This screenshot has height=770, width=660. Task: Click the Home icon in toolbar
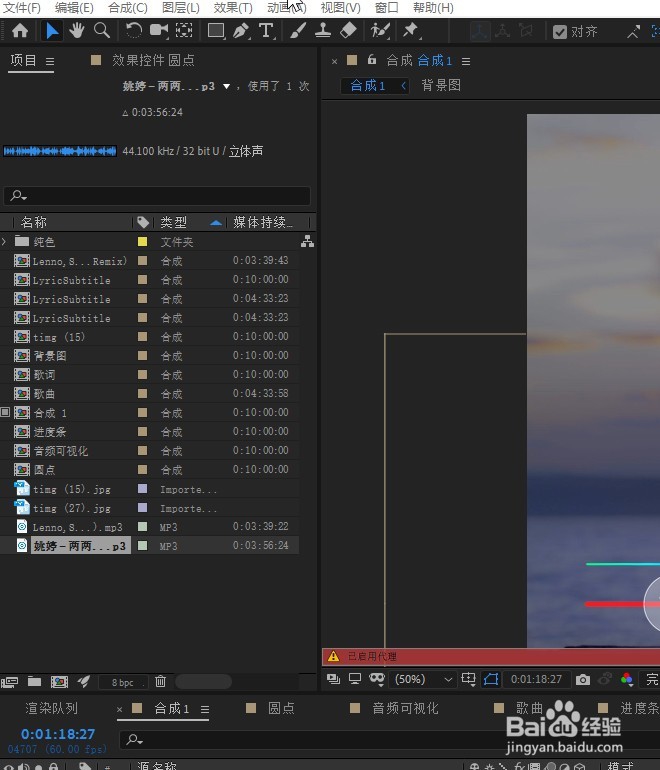click(x=19, y=31)
